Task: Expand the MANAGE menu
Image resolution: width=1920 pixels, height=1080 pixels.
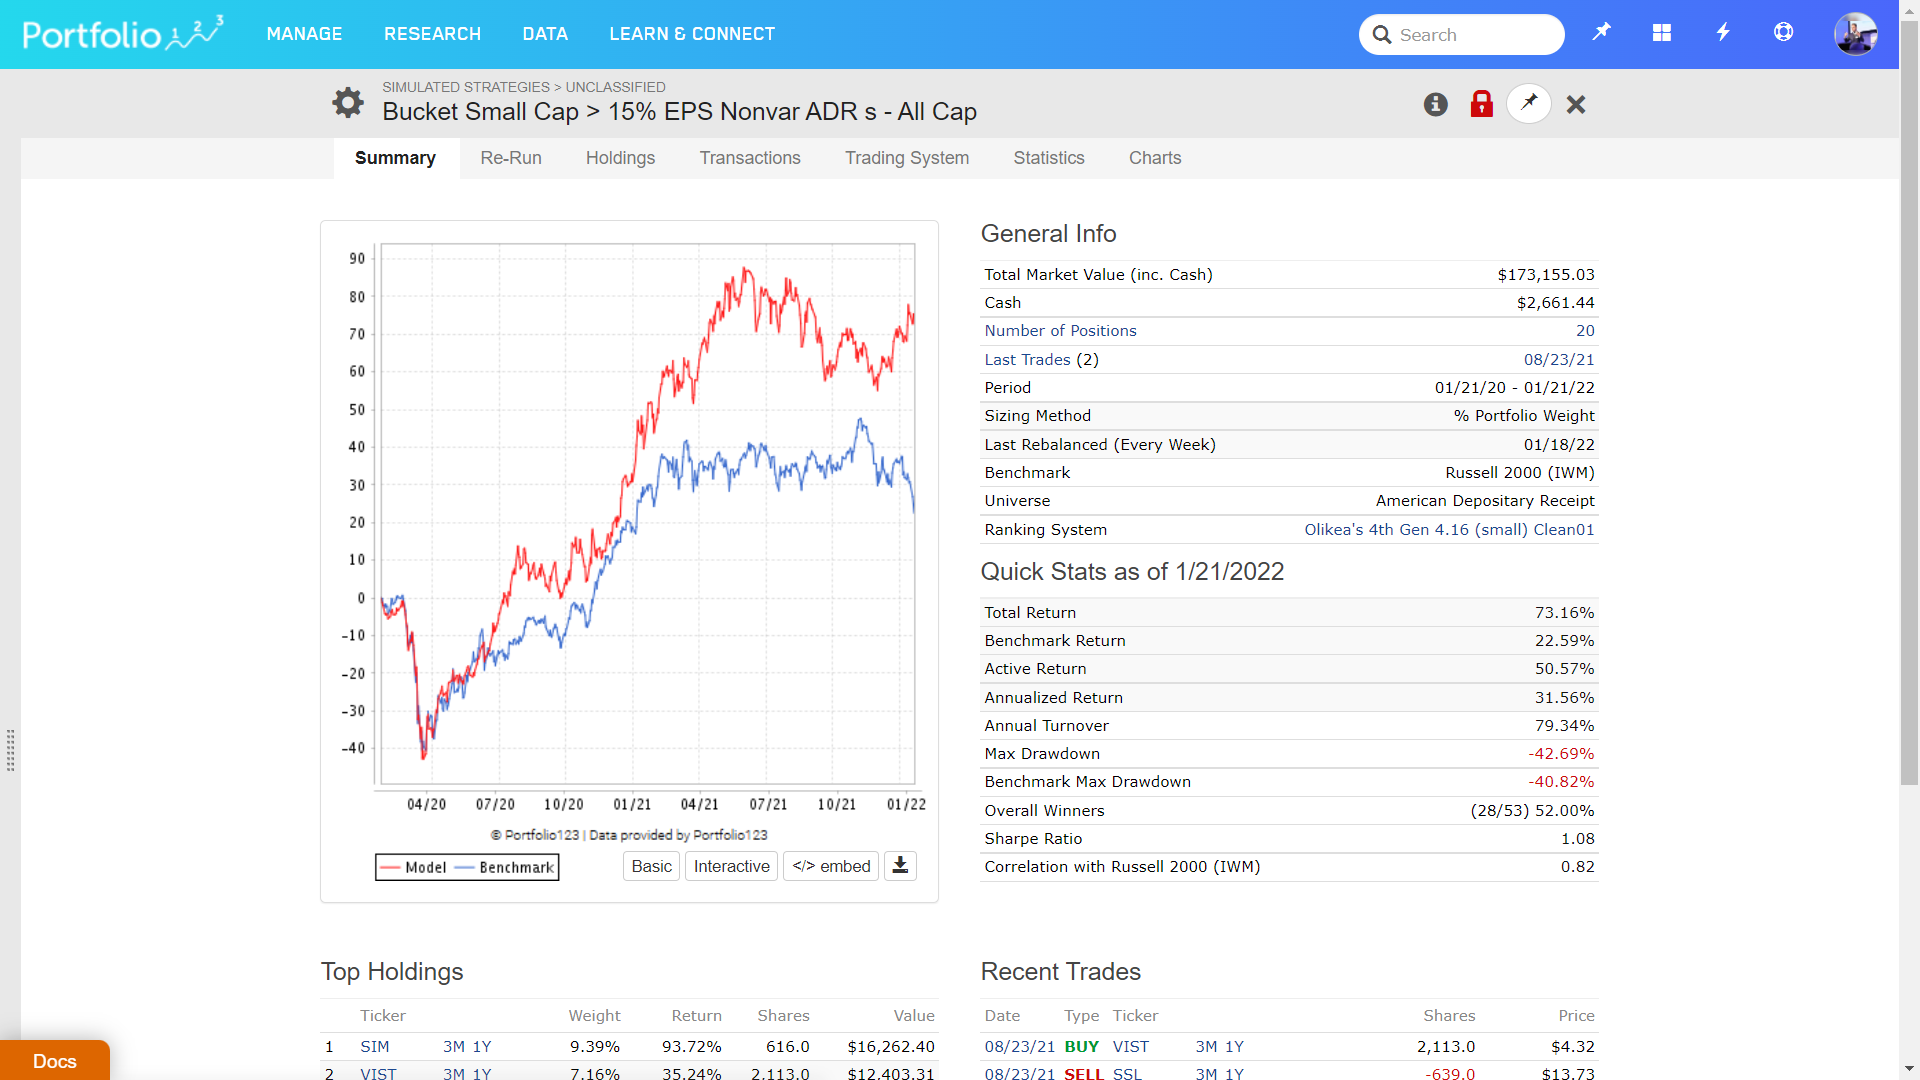Action: [x=304, y=34]
